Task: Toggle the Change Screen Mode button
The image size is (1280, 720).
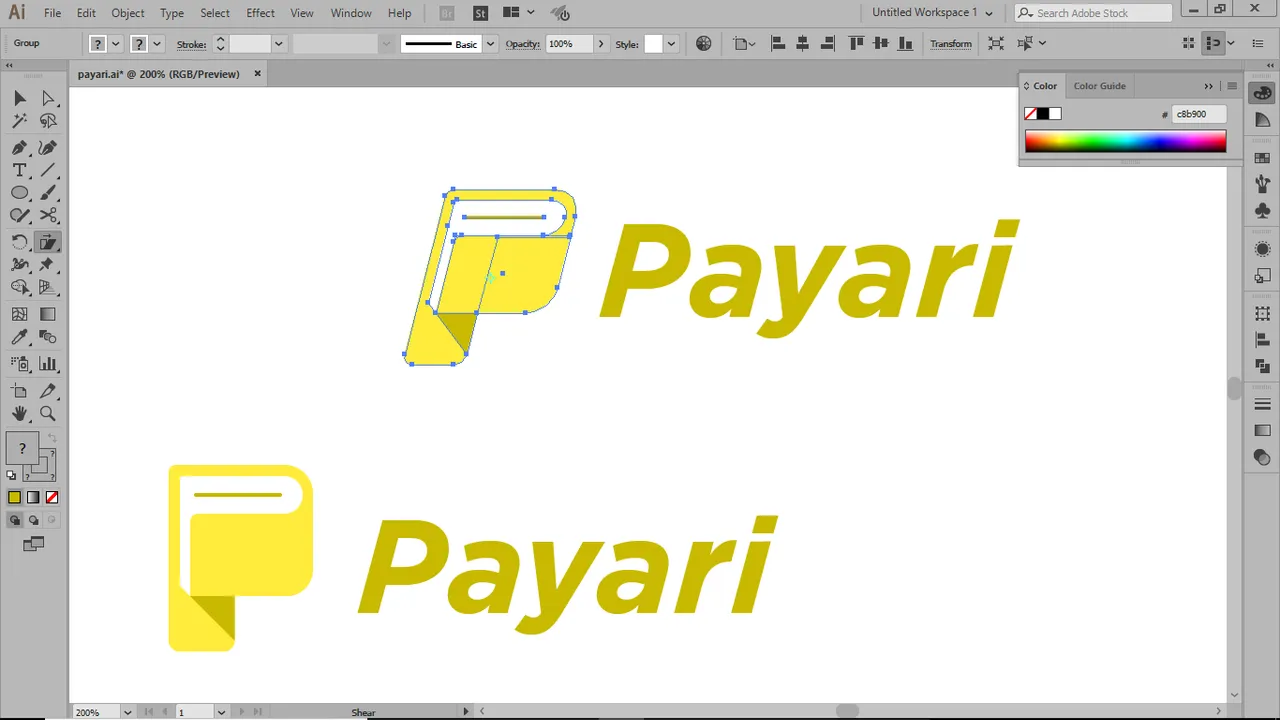Action: pos(33,544)
